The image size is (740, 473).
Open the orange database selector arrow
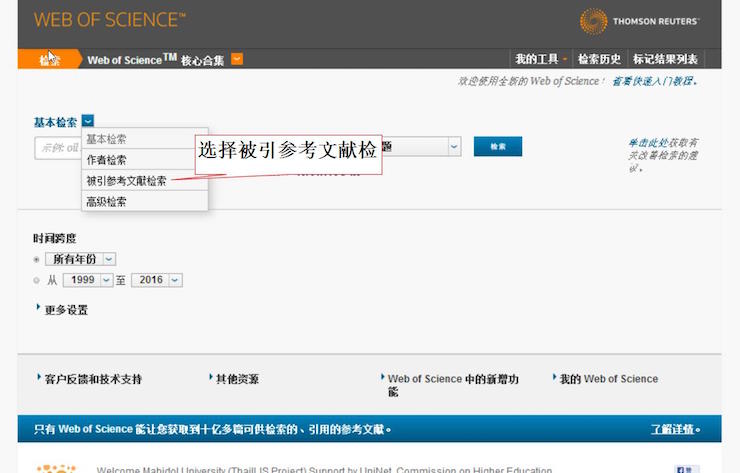237,59
